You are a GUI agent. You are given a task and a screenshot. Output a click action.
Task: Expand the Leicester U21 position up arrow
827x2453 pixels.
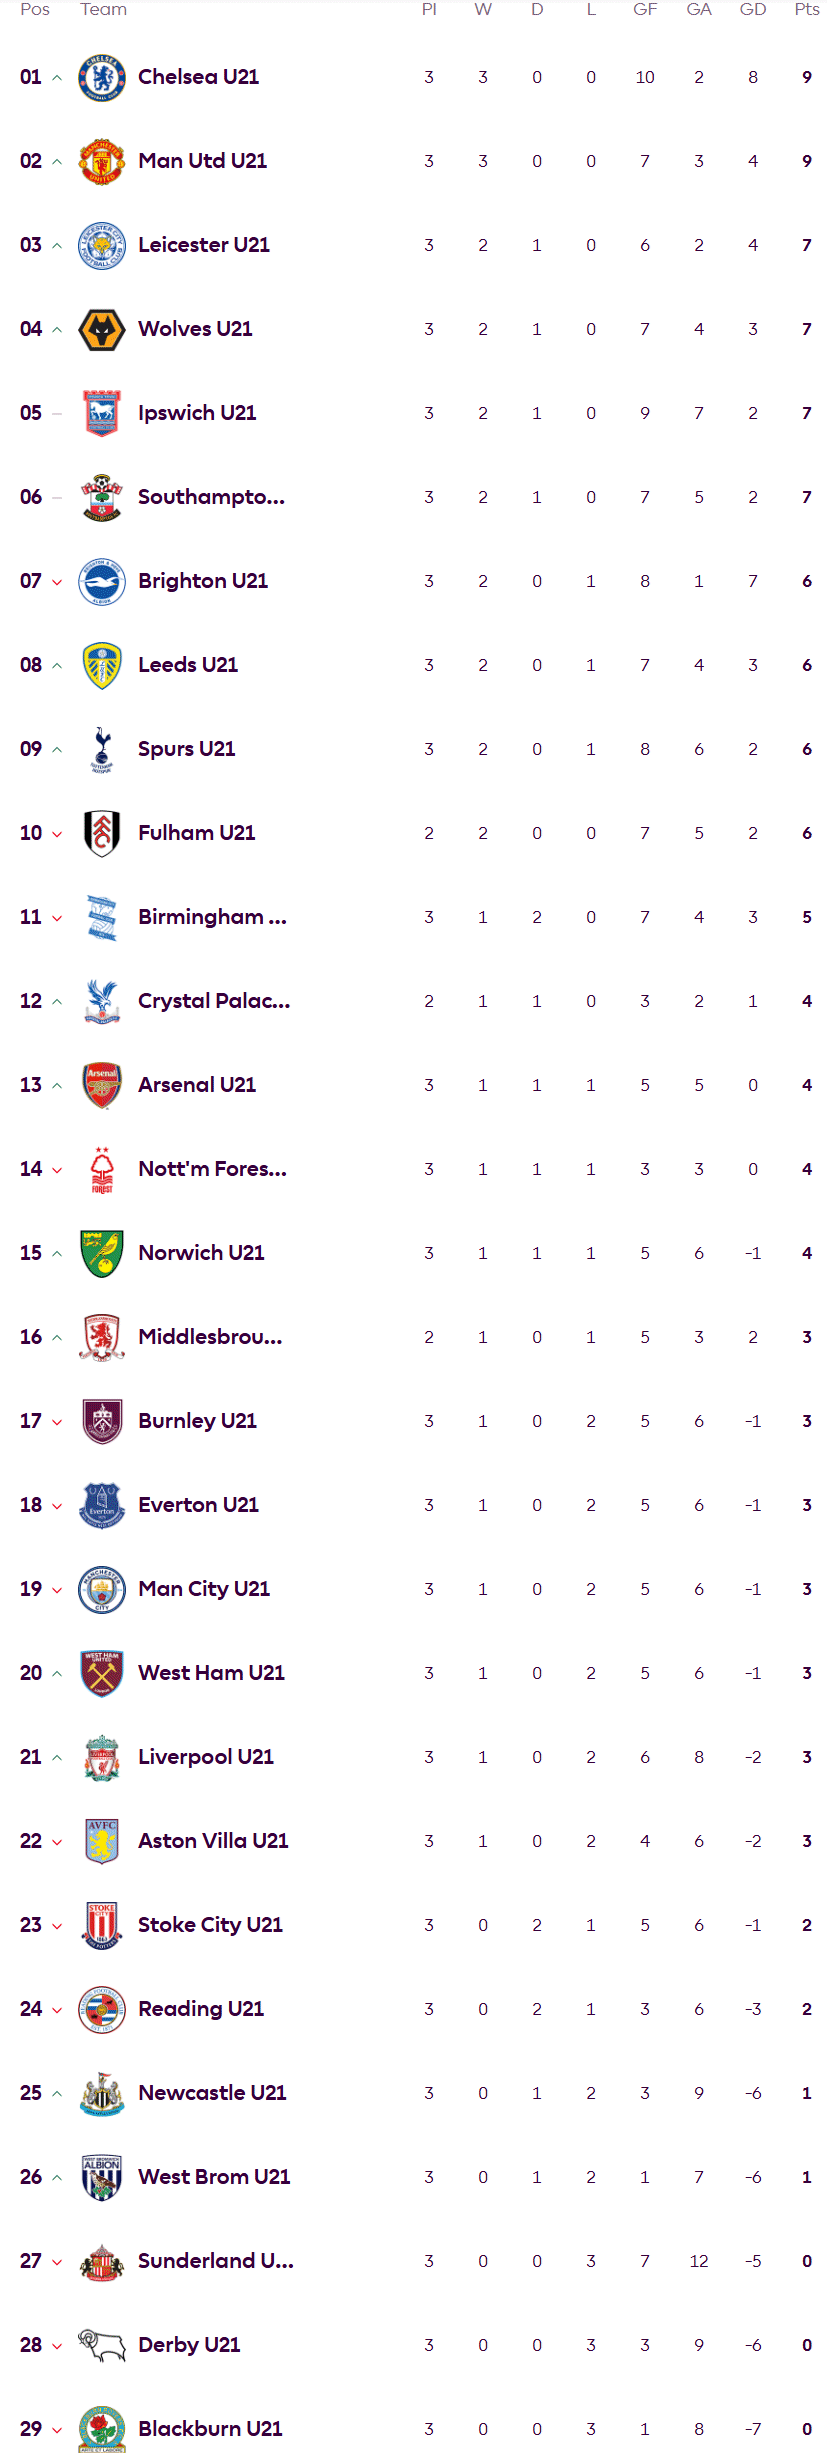click(57, 246)
